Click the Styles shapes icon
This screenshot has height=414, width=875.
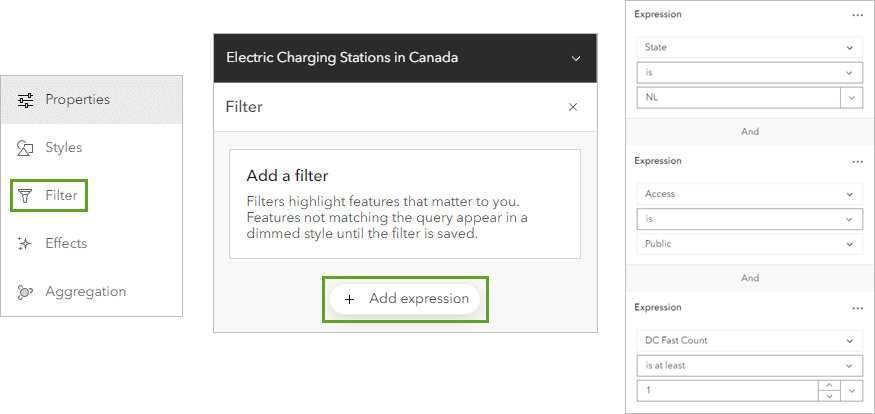(26, 148)
